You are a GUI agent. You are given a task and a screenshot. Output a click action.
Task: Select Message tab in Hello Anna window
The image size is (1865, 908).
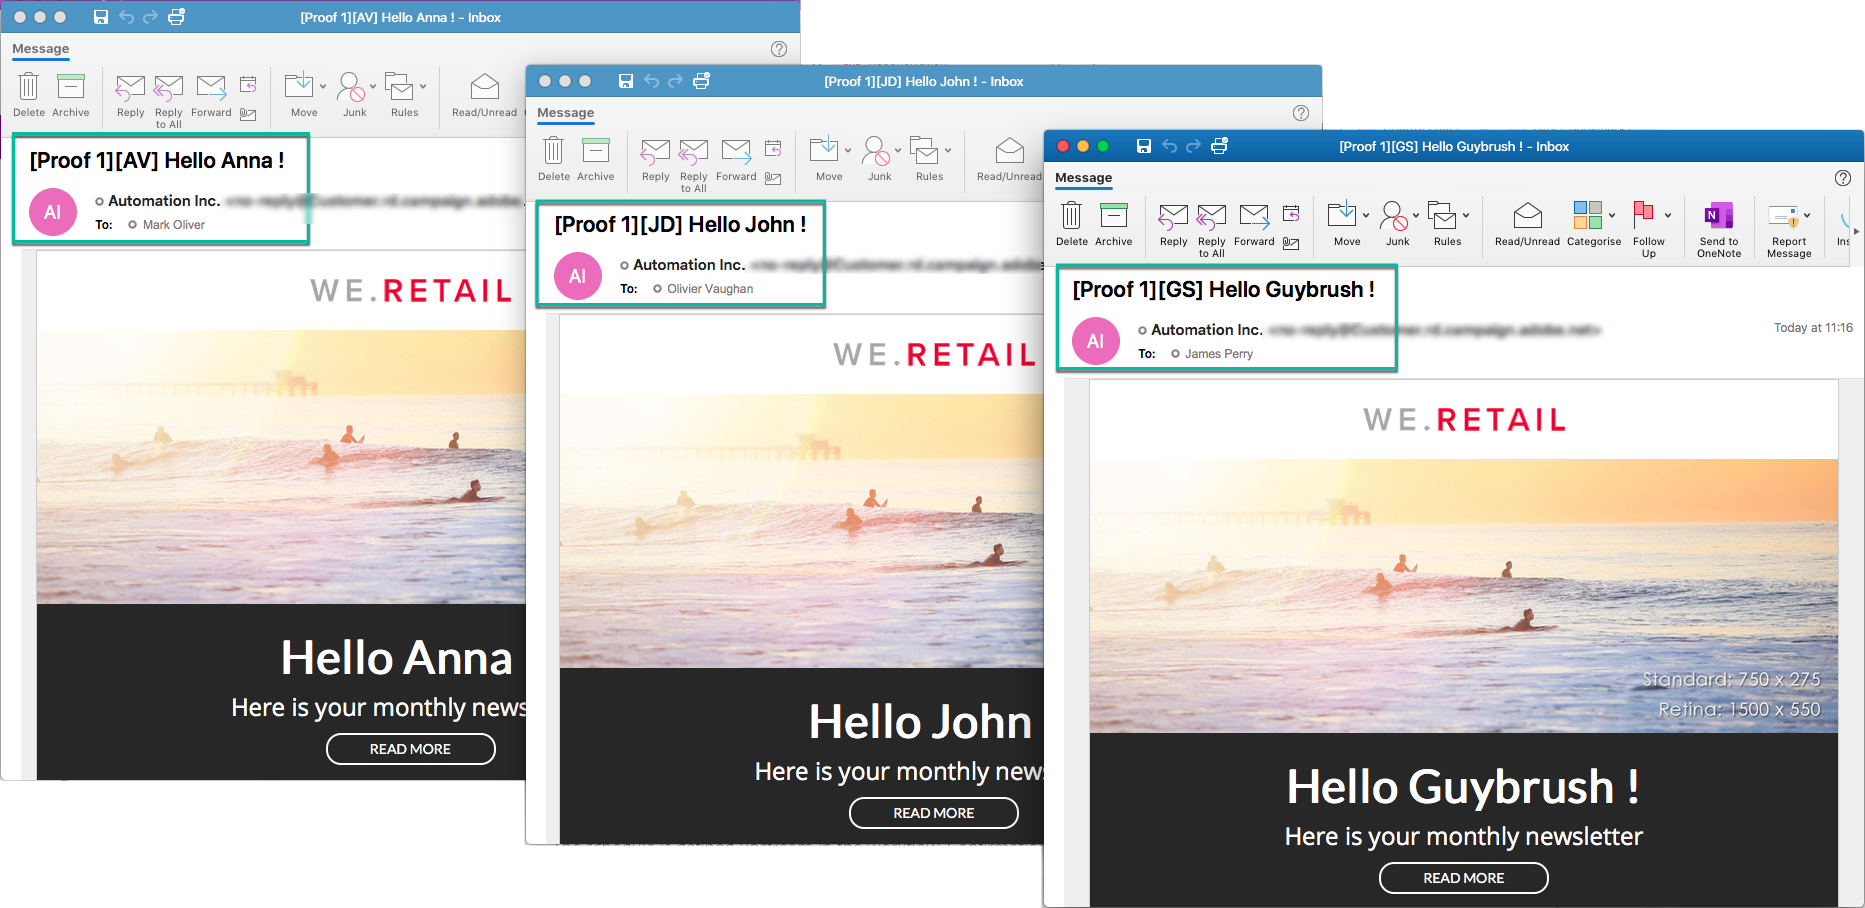(41, 49)
